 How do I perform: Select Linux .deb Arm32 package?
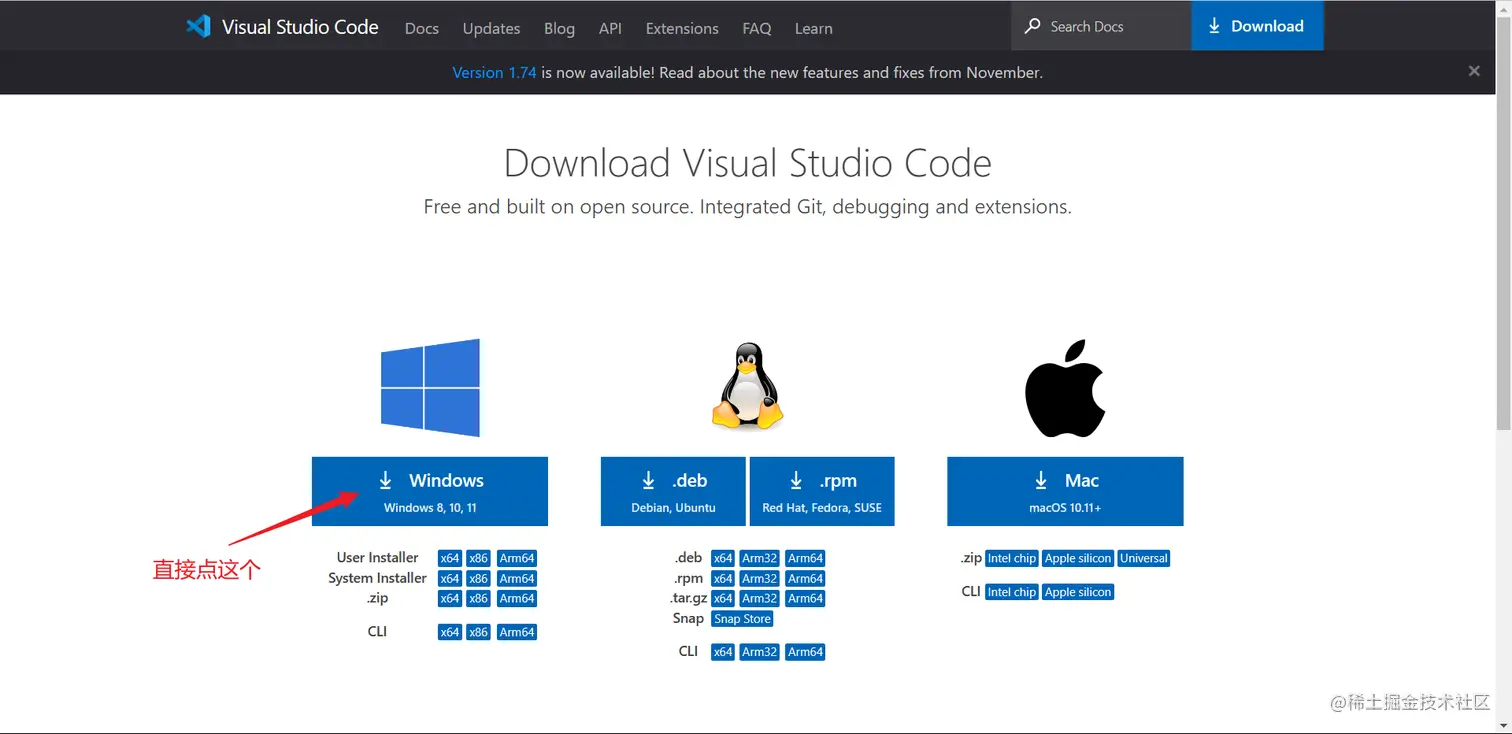pyautogui.click(x=760, y=558)
